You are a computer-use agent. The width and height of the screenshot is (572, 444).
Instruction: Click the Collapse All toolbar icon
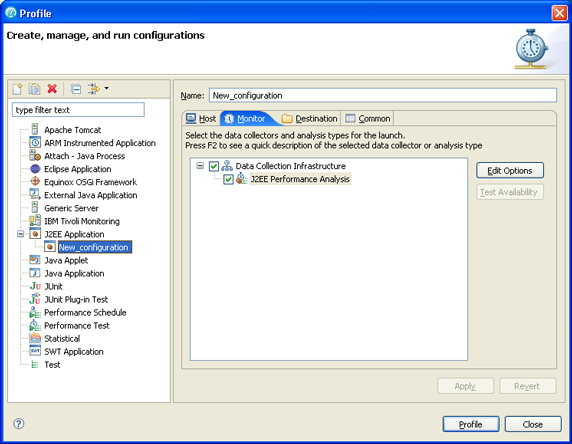tap(76, 89)
